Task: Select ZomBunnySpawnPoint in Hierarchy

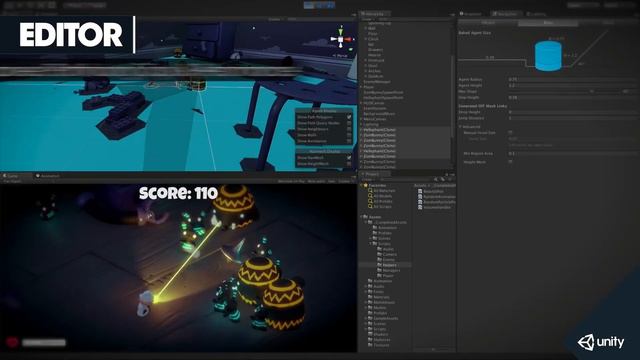Action: click(383, 92)
